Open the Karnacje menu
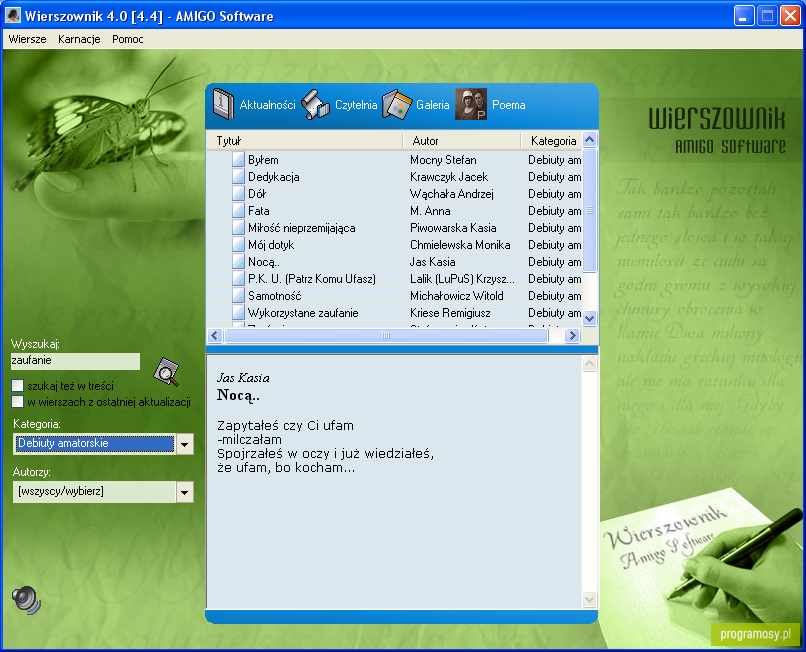806x652 pixels. pos(79,39)
